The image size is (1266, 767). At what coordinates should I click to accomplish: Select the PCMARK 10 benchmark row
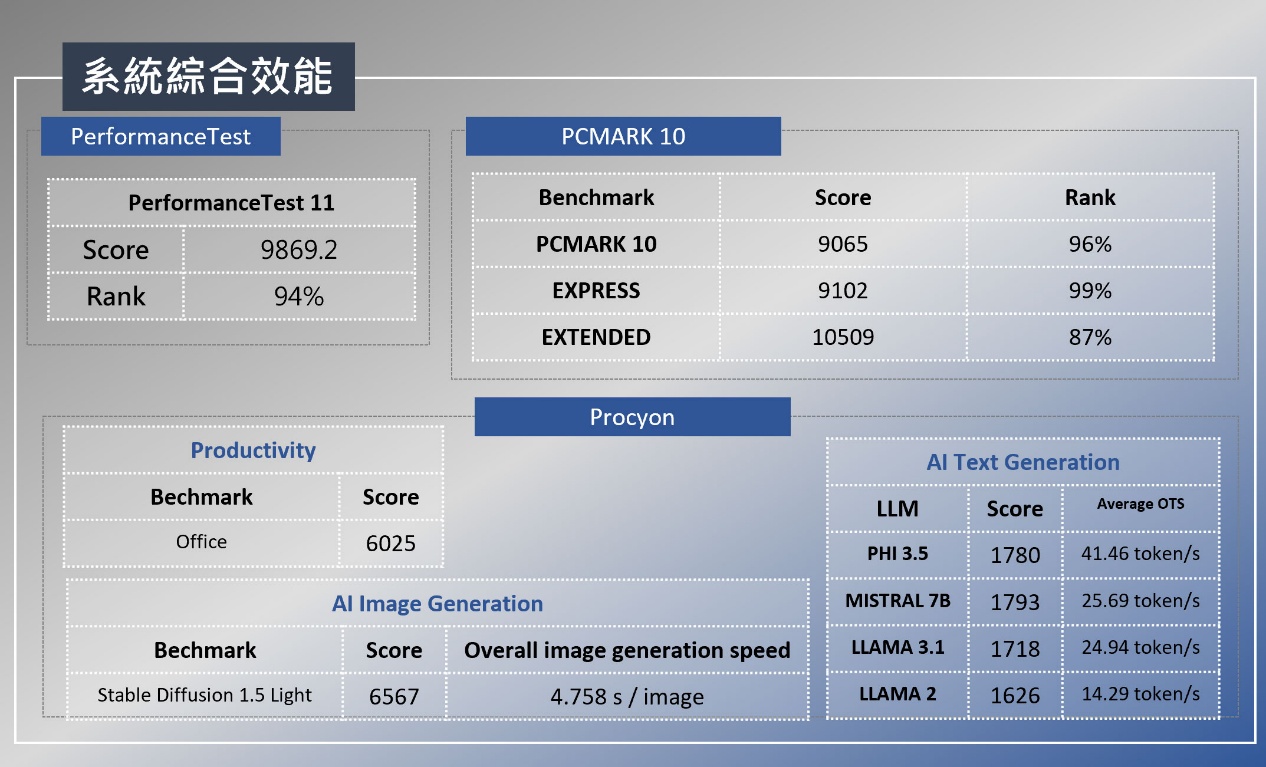point(596,243)
